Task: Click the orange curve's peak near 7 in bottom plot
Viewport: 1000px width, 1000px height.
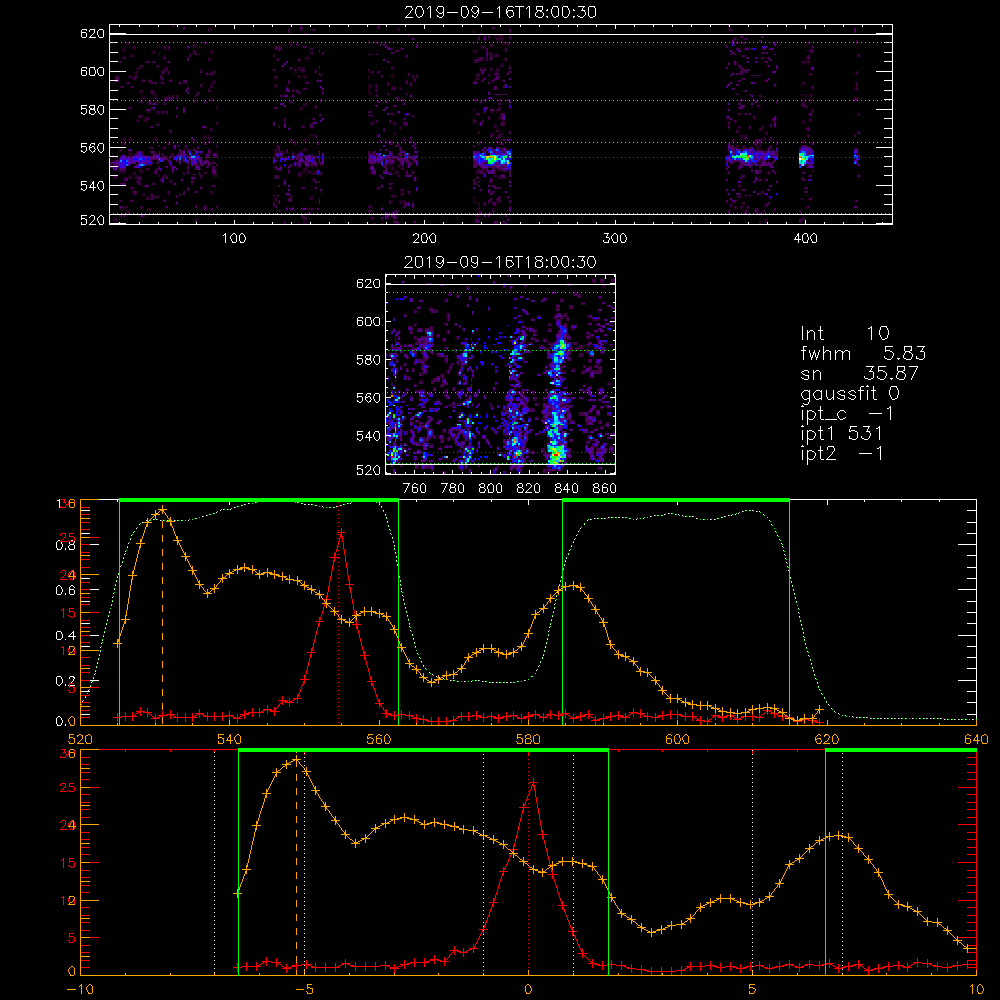Action: 839,835
